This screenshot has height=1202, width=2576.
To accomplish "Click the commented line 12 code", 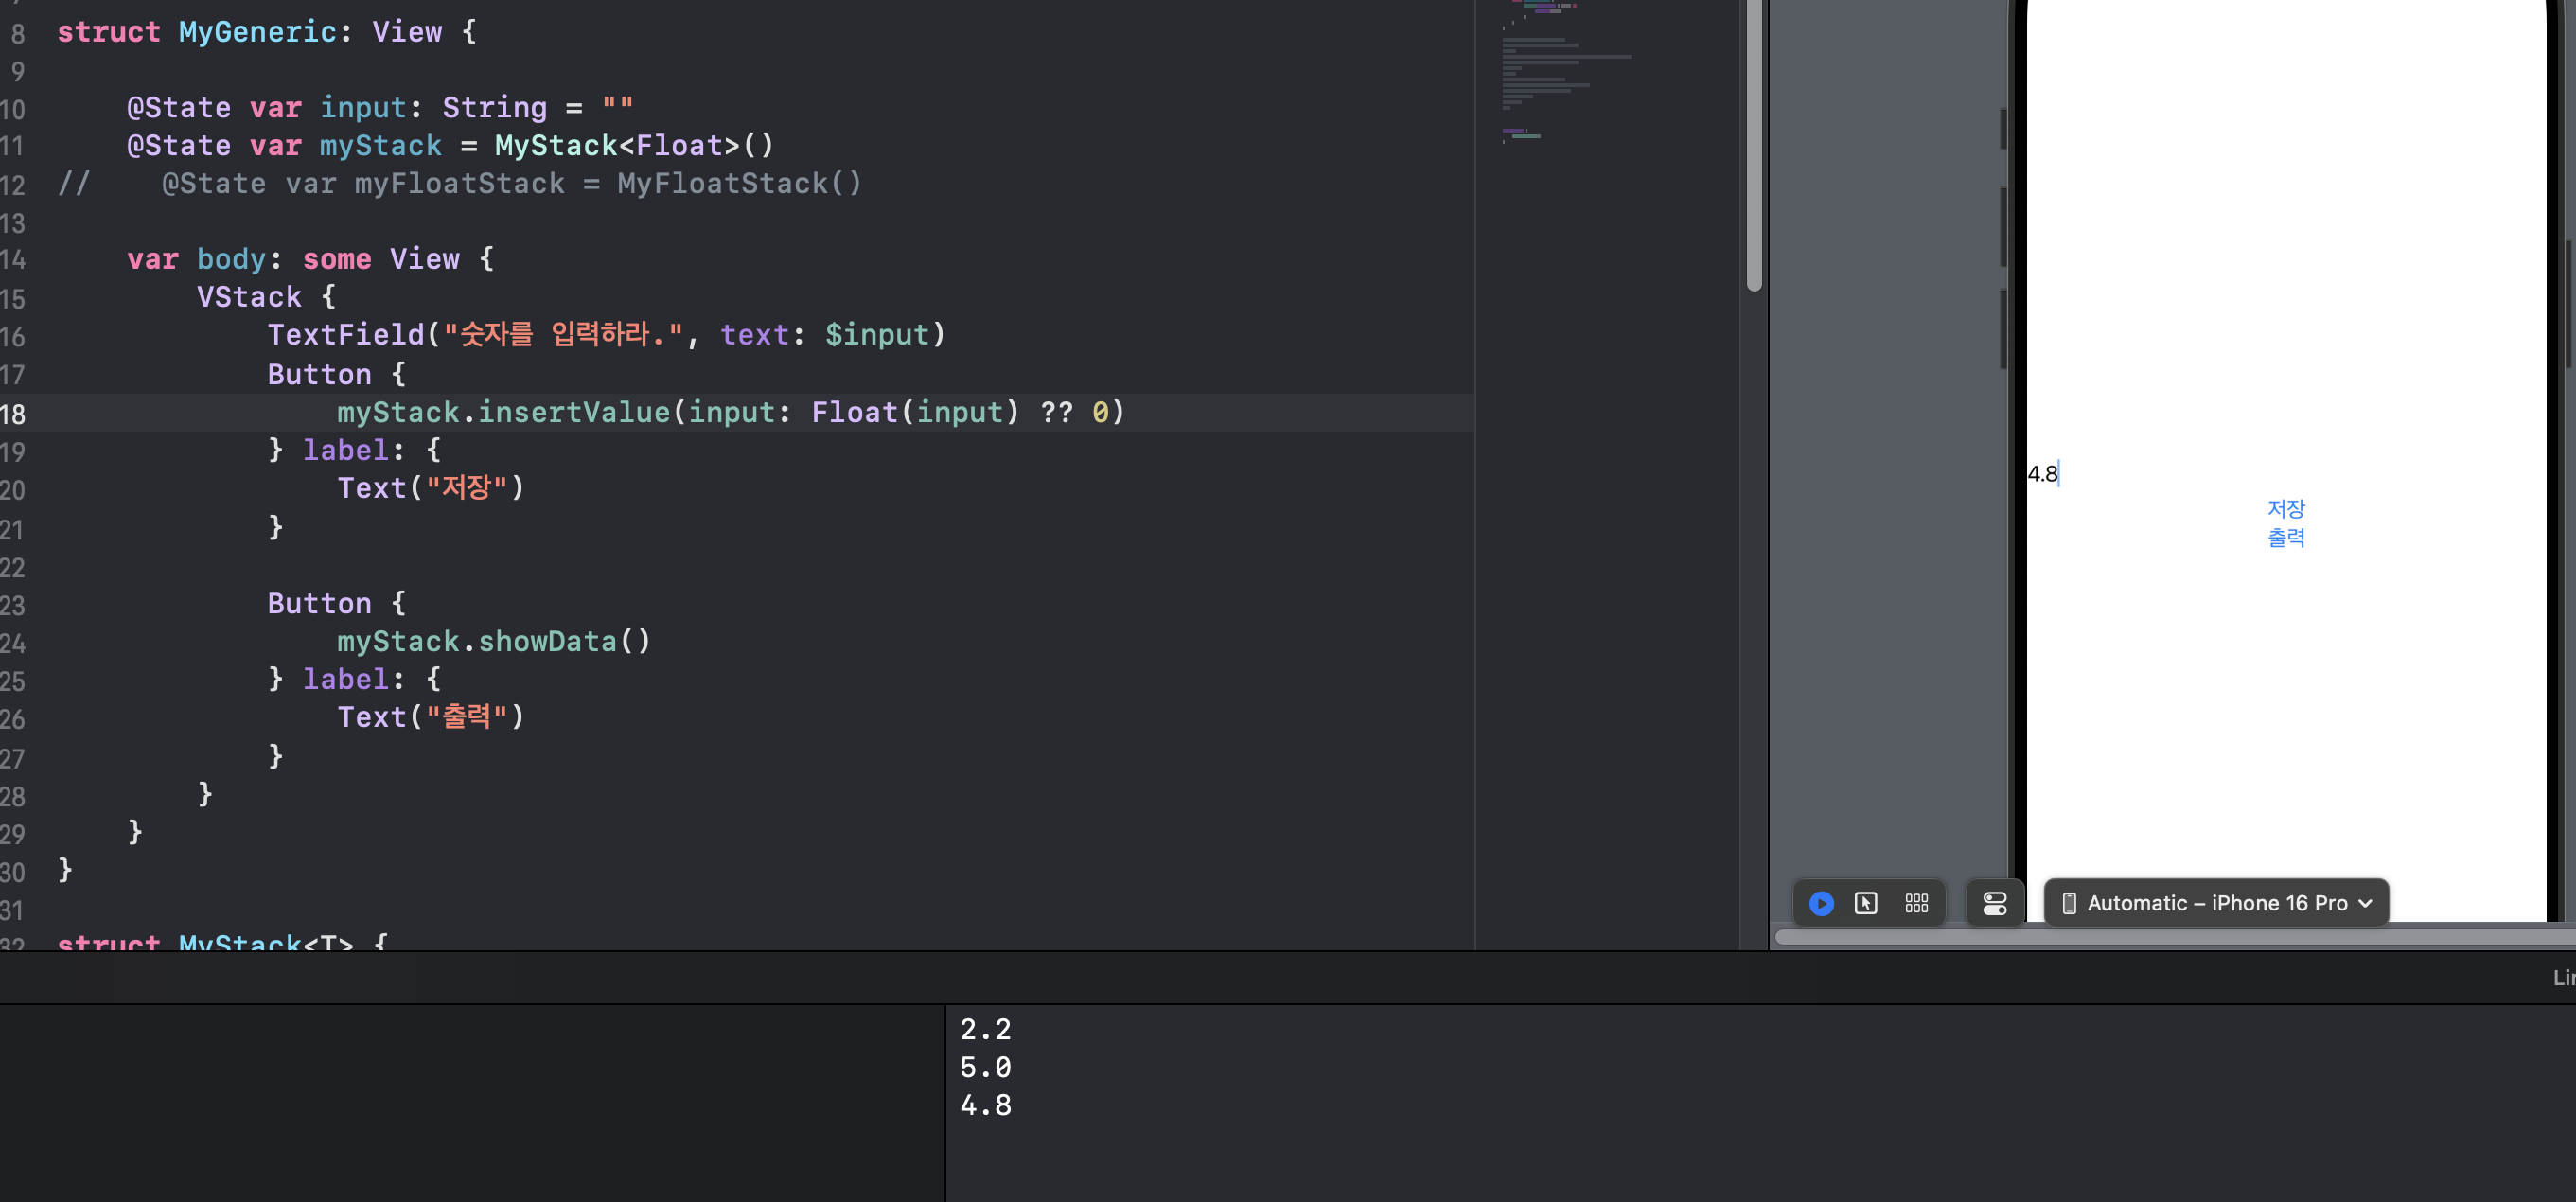I will tap(510, 184).
